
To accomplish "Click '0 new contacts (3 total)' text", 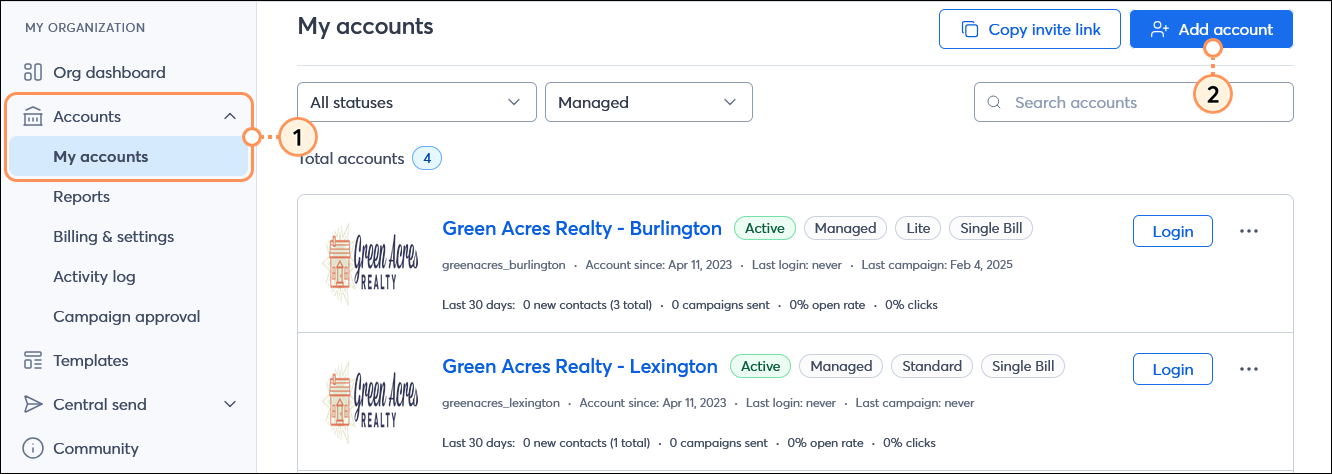I will pyautogui.click(x=587, y=304).
